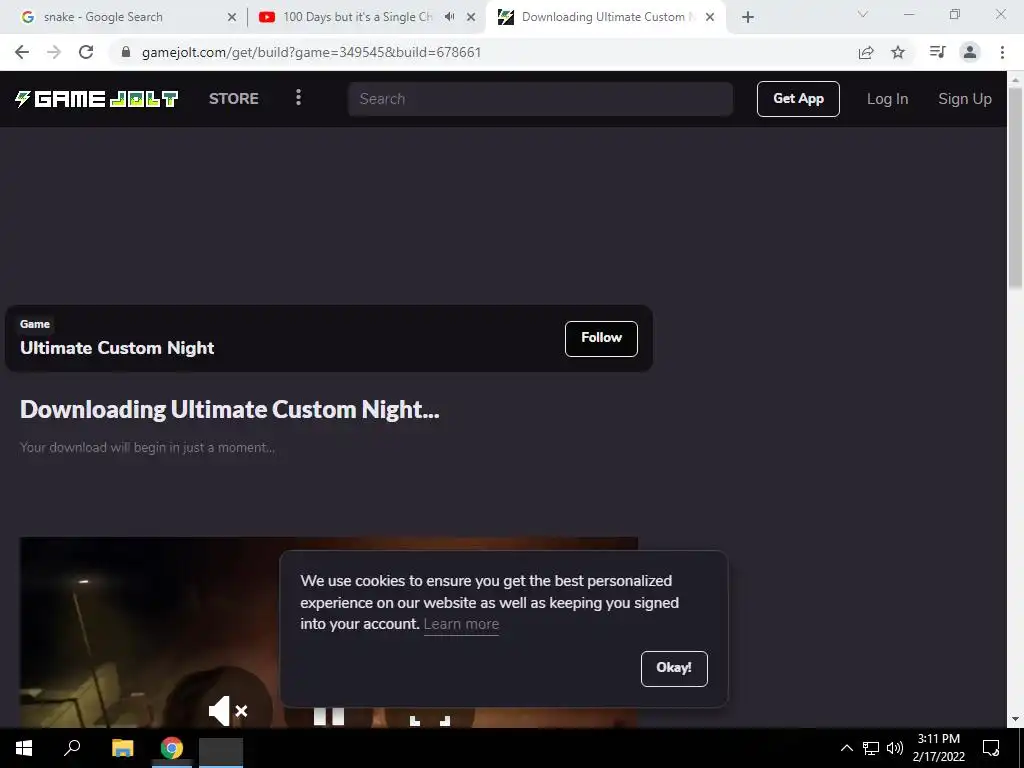1024x768 pixels.
Task: Enter fullscreen on the video
Action: pyautogui.click(x=430, y=720)
